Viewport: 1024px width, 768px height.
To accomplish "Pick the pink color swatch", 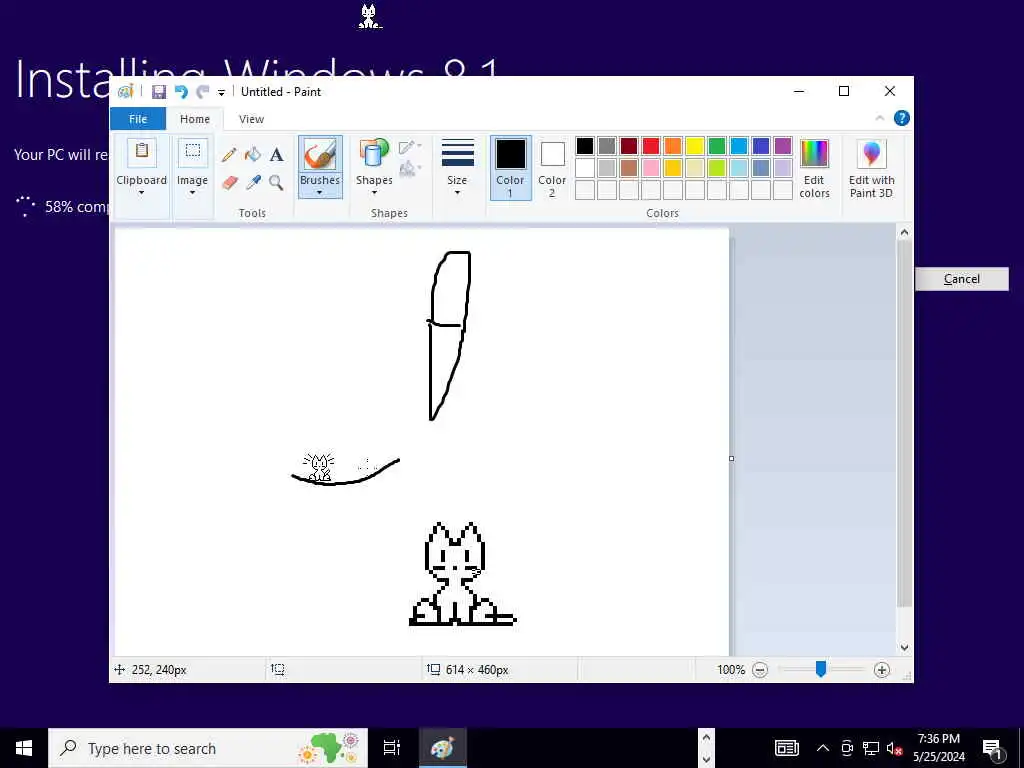I will click(x=650, y=168).
